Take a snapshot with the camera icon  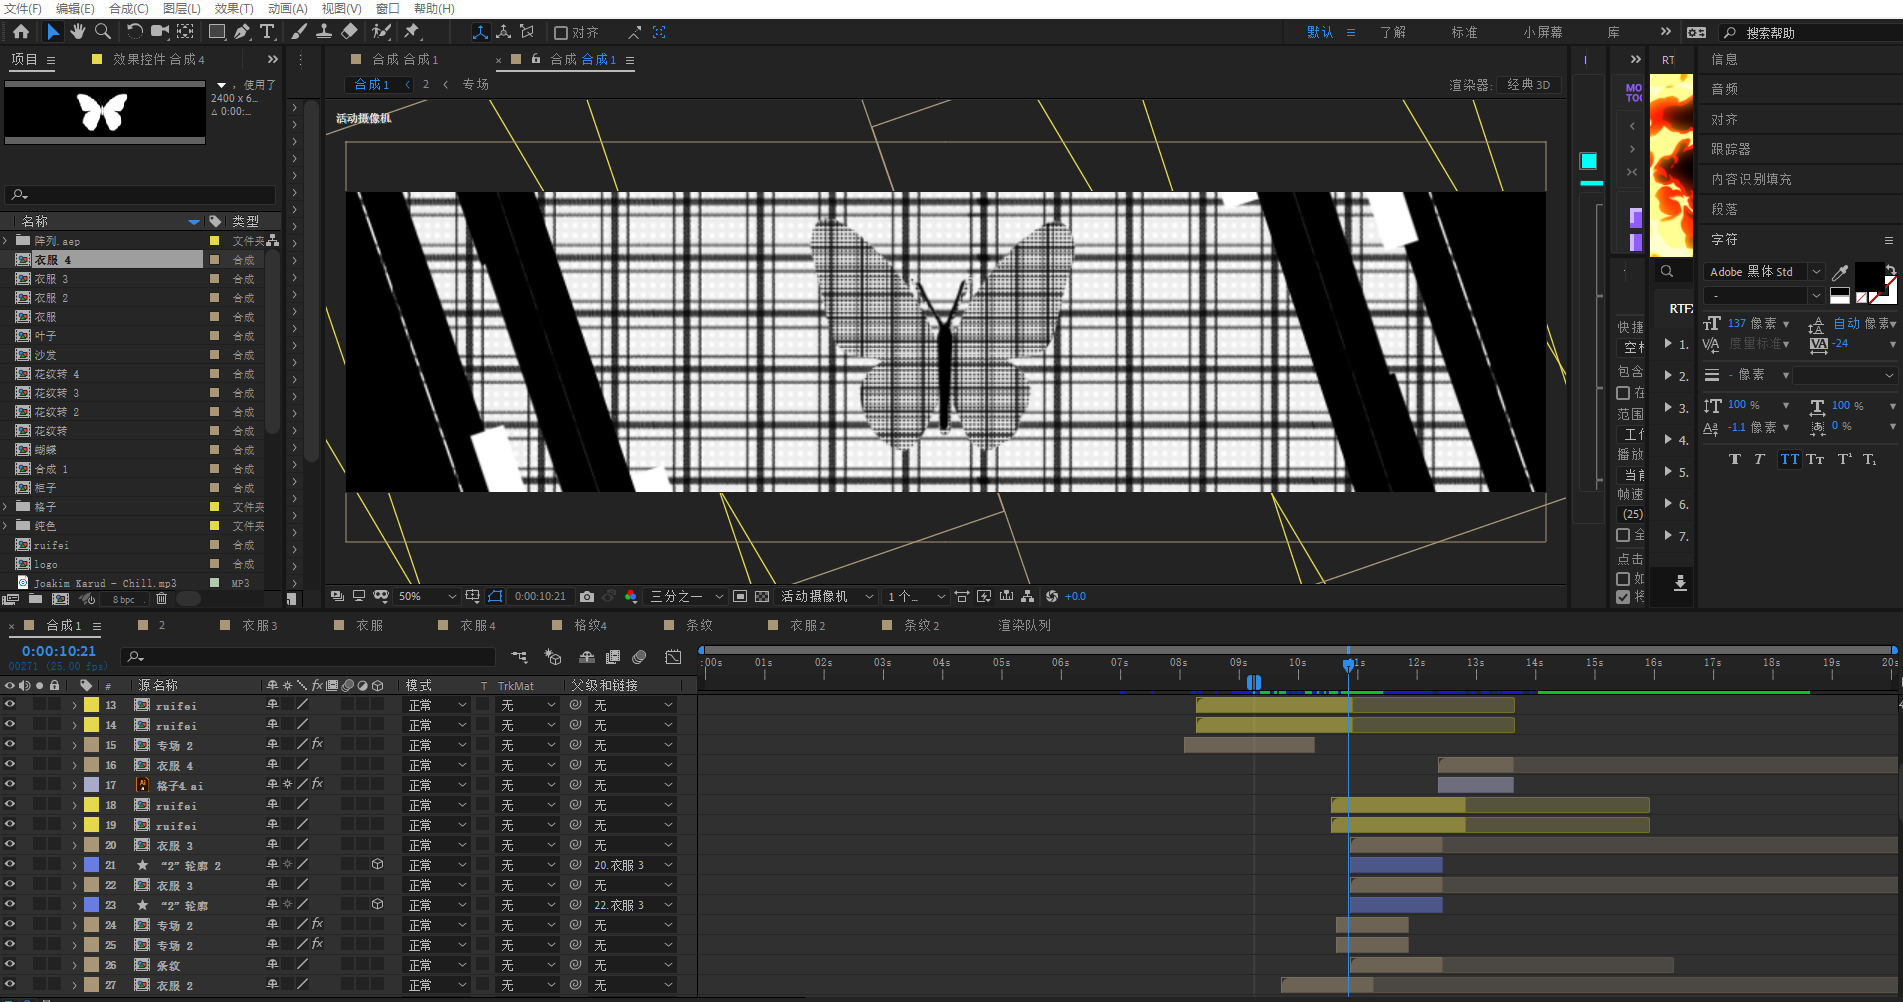(x=587, y=596)
